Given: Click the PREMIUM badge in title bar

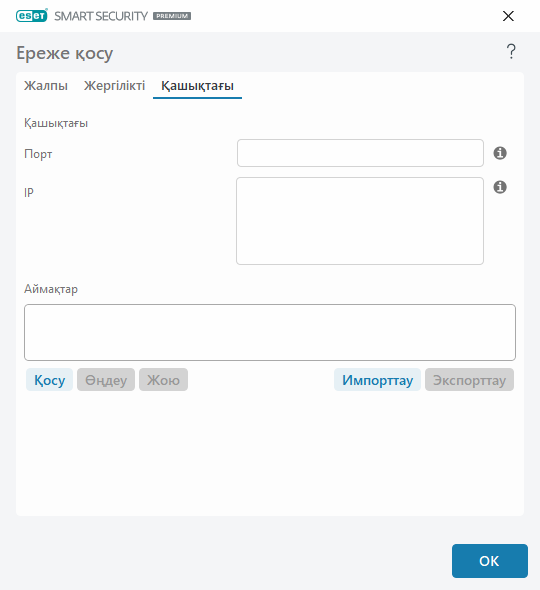Looking at the screenshot, I should [x=172, y=16].
